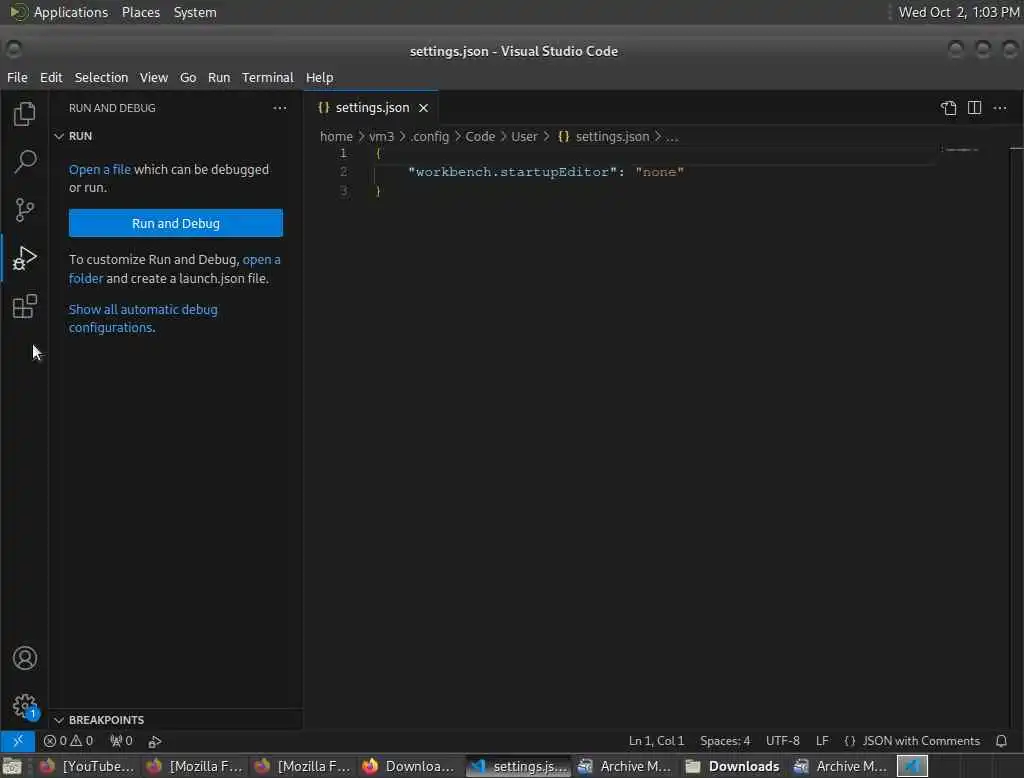
Task: Click the Open Settings (UI) editor icon
Action: point(948,108)
